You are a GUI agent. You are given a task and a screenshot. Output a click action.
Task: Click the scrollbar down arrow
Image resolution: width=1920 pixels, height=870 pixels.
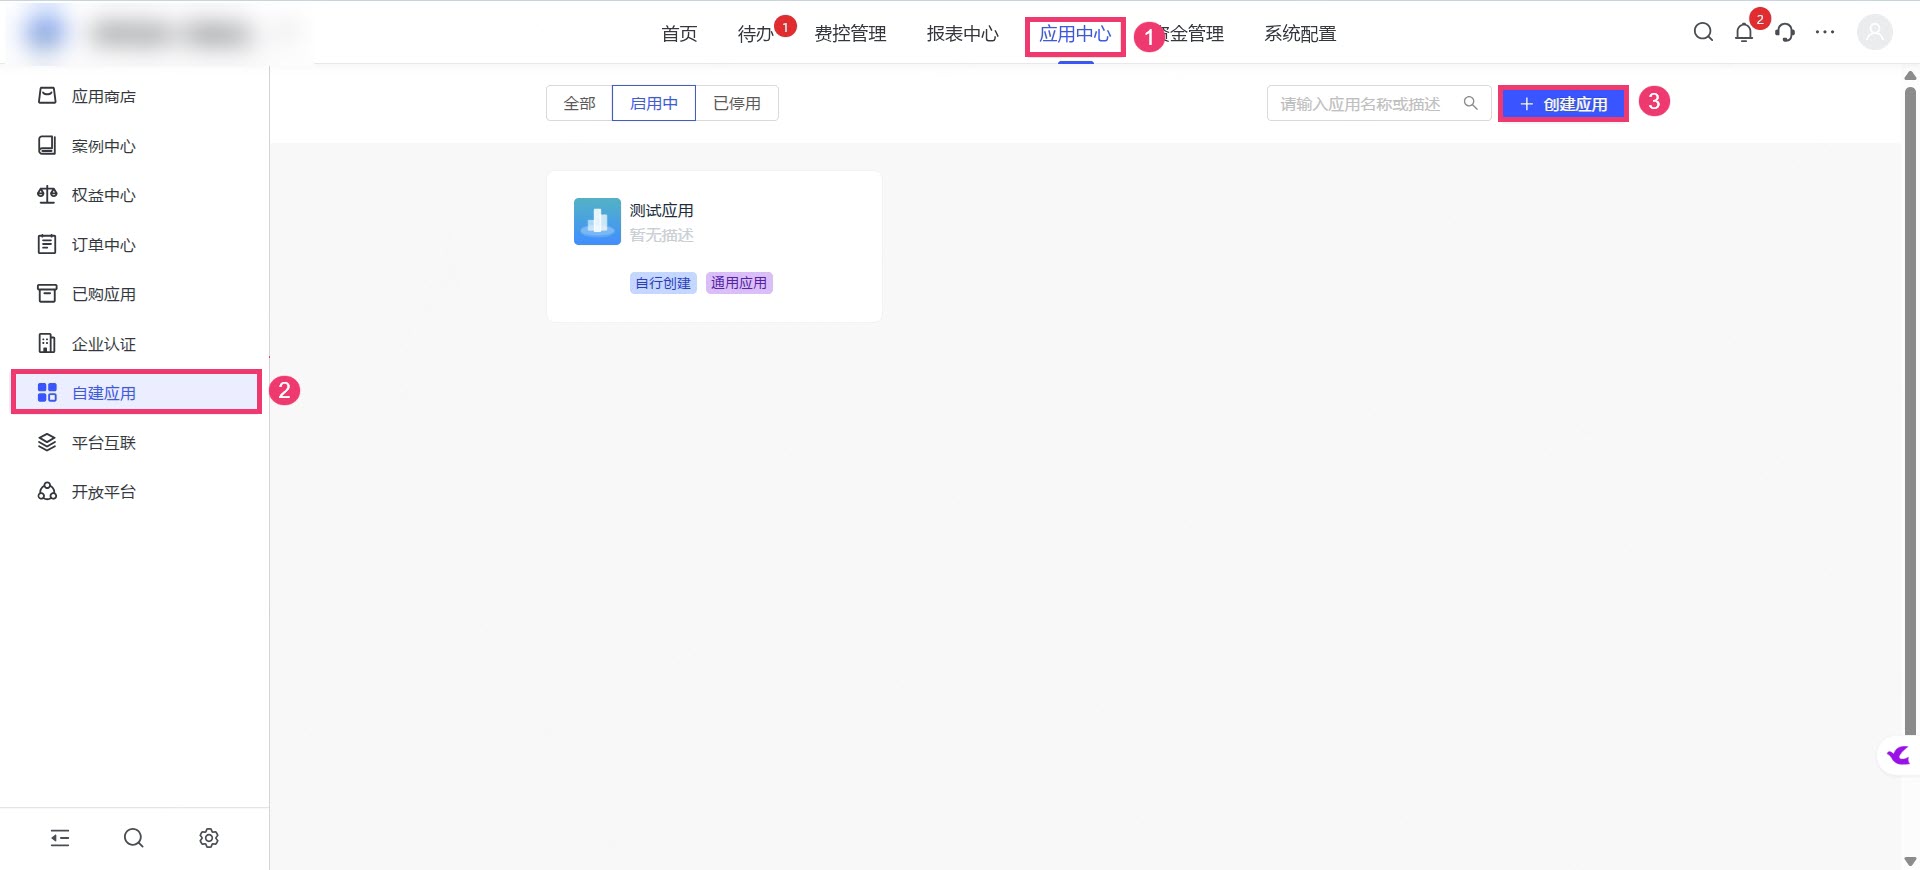pos(1910,861)
